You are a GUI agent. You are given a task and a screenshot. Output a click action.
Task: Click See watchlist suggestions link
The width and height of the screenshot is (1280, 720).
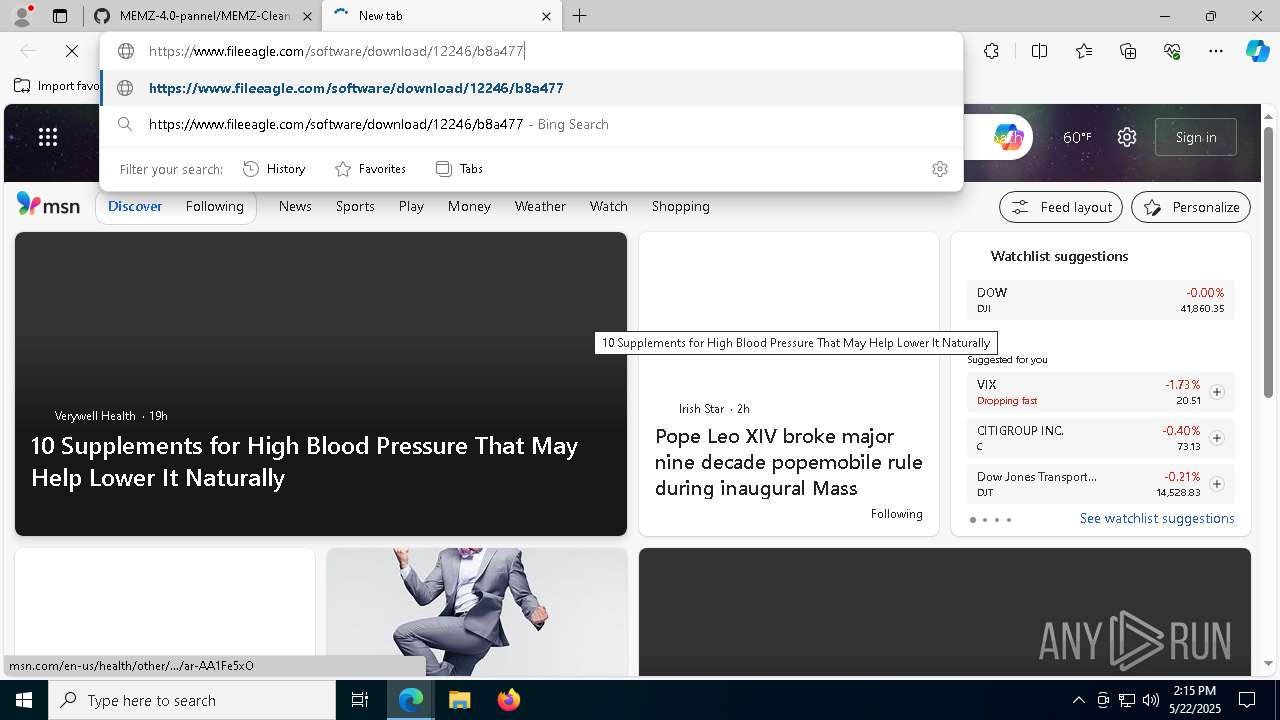[x=1157, y=518]
